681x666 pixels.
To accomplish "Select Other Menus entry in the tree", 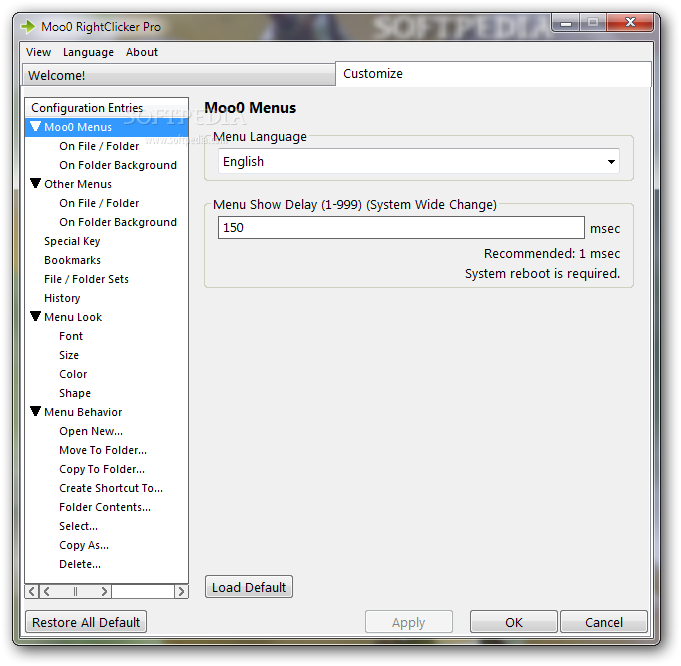I will [x=78, y=184].
